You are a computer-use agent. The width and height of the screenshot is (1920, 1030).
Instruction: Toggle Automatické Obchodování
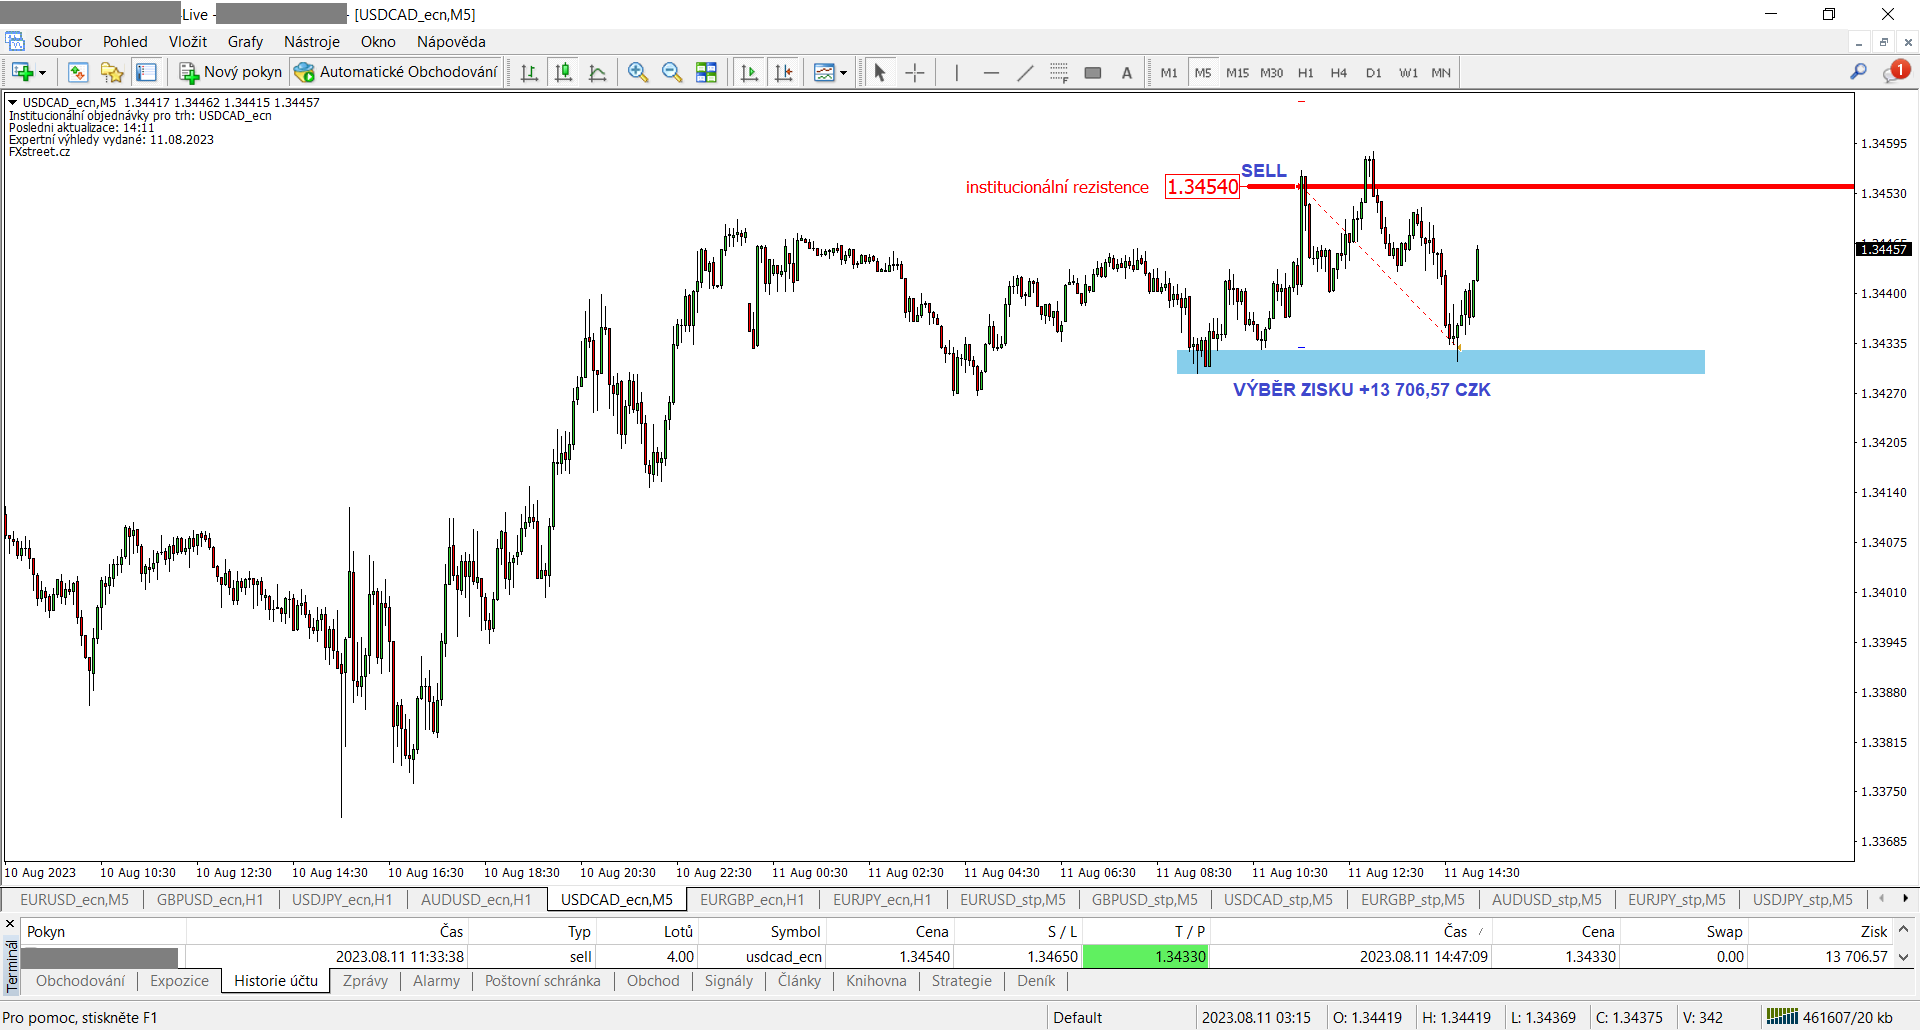(x=396, y=72)
